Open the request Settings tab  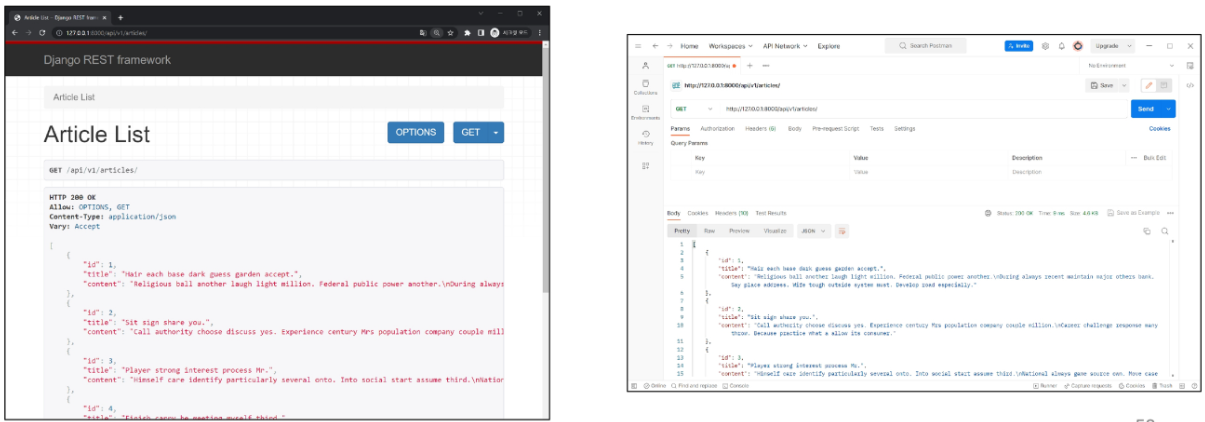pos(904,128)
